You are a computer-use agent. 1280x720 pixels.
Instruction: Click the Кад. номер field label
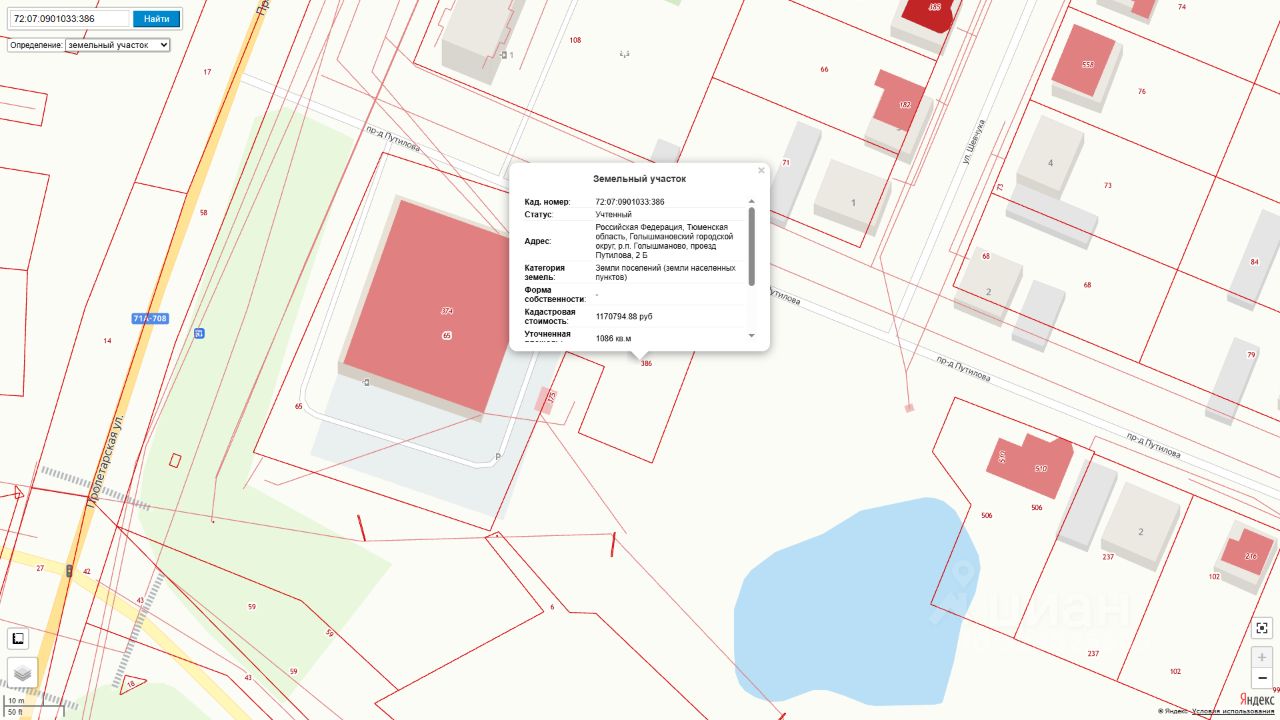(547, 202)
